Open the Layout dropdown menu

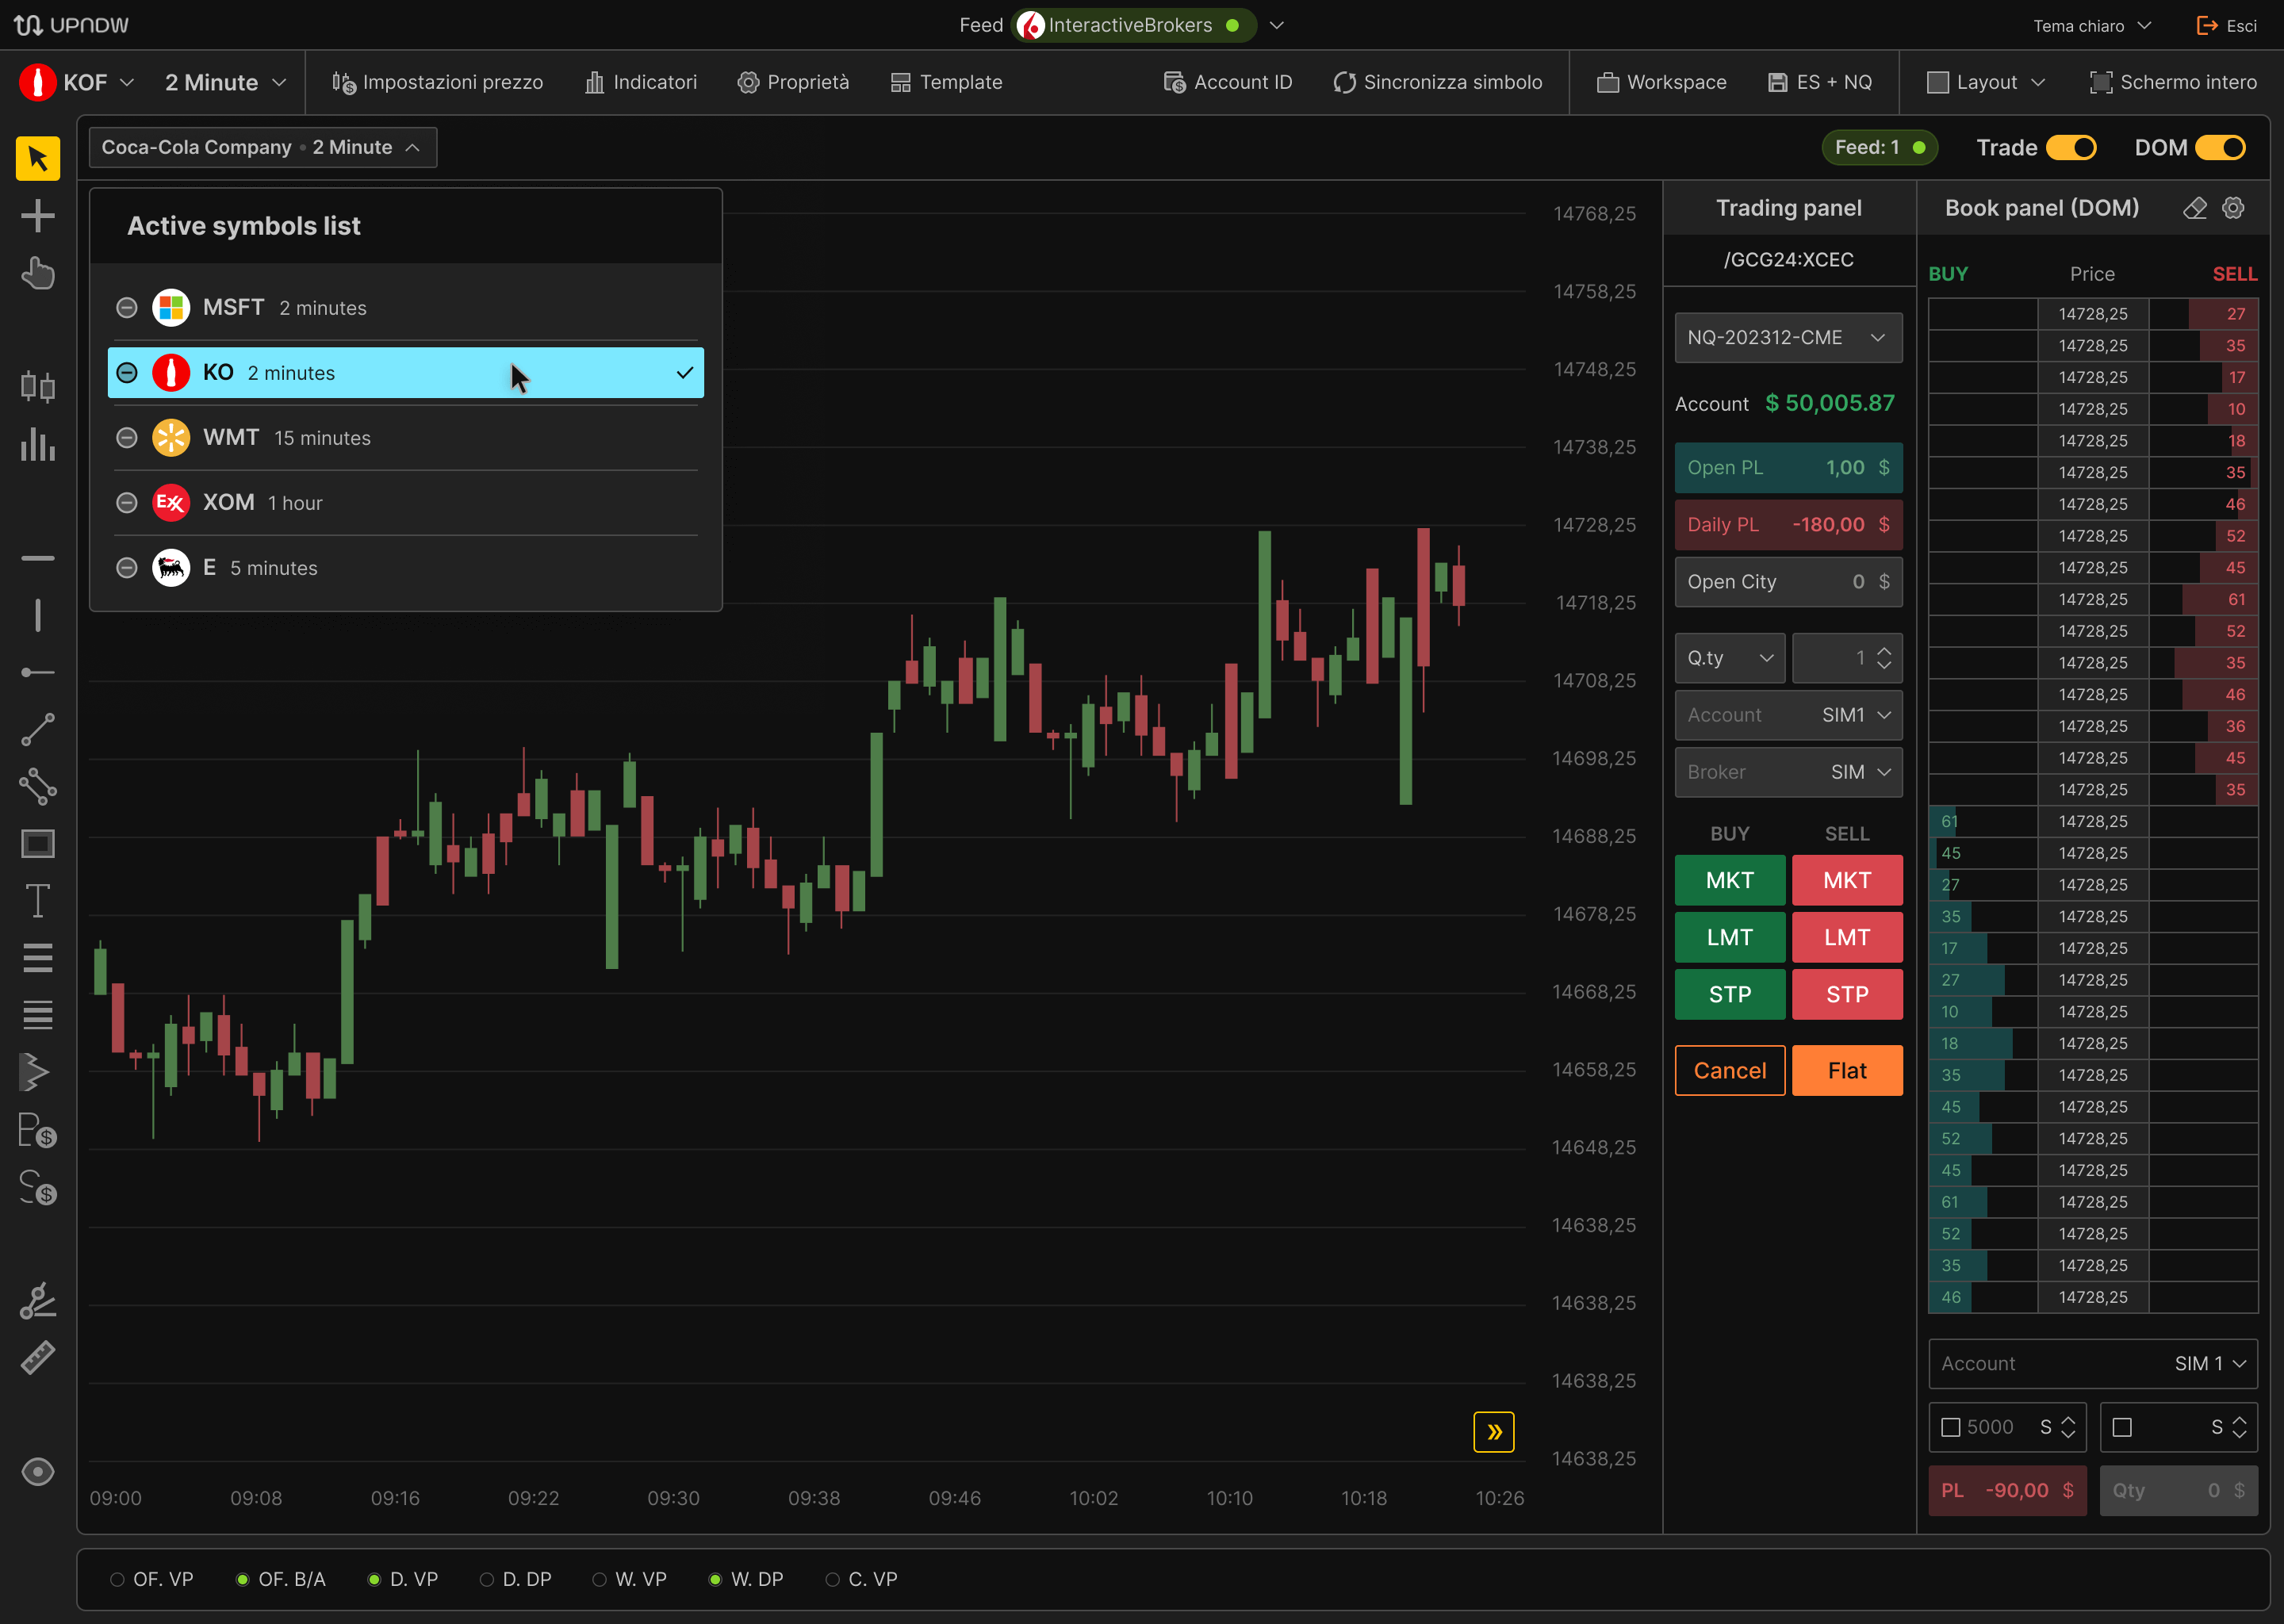coord(1986,82)
